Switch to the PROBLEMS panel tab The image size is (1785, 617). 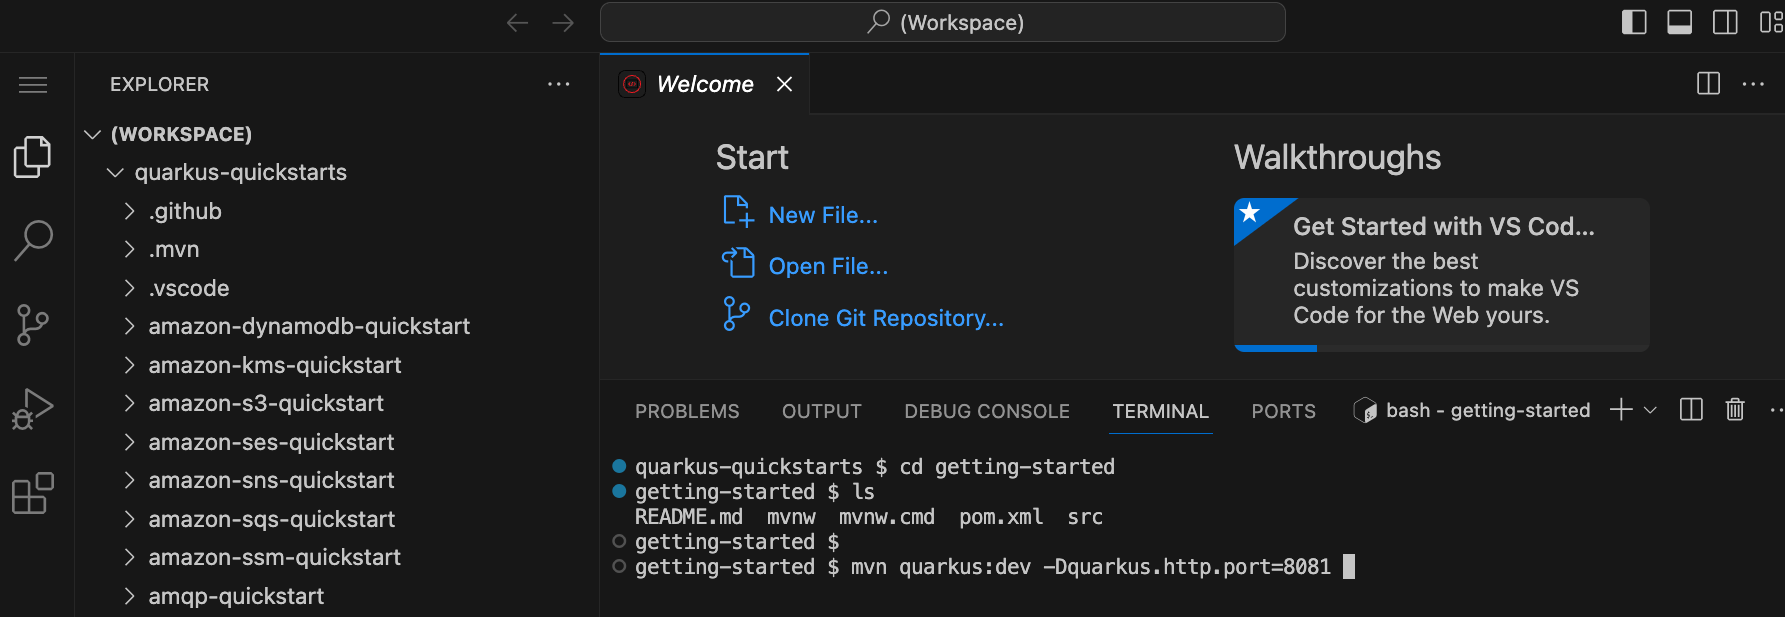coord(687,411)
